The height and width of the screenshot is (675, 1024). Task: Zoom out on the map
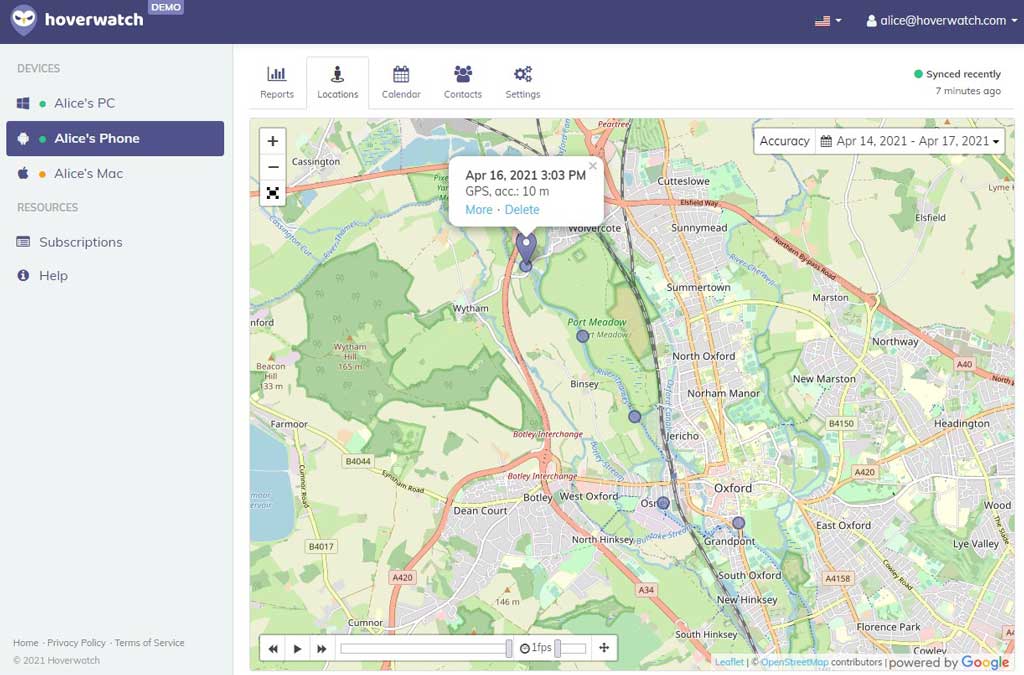tap(273, 167)
